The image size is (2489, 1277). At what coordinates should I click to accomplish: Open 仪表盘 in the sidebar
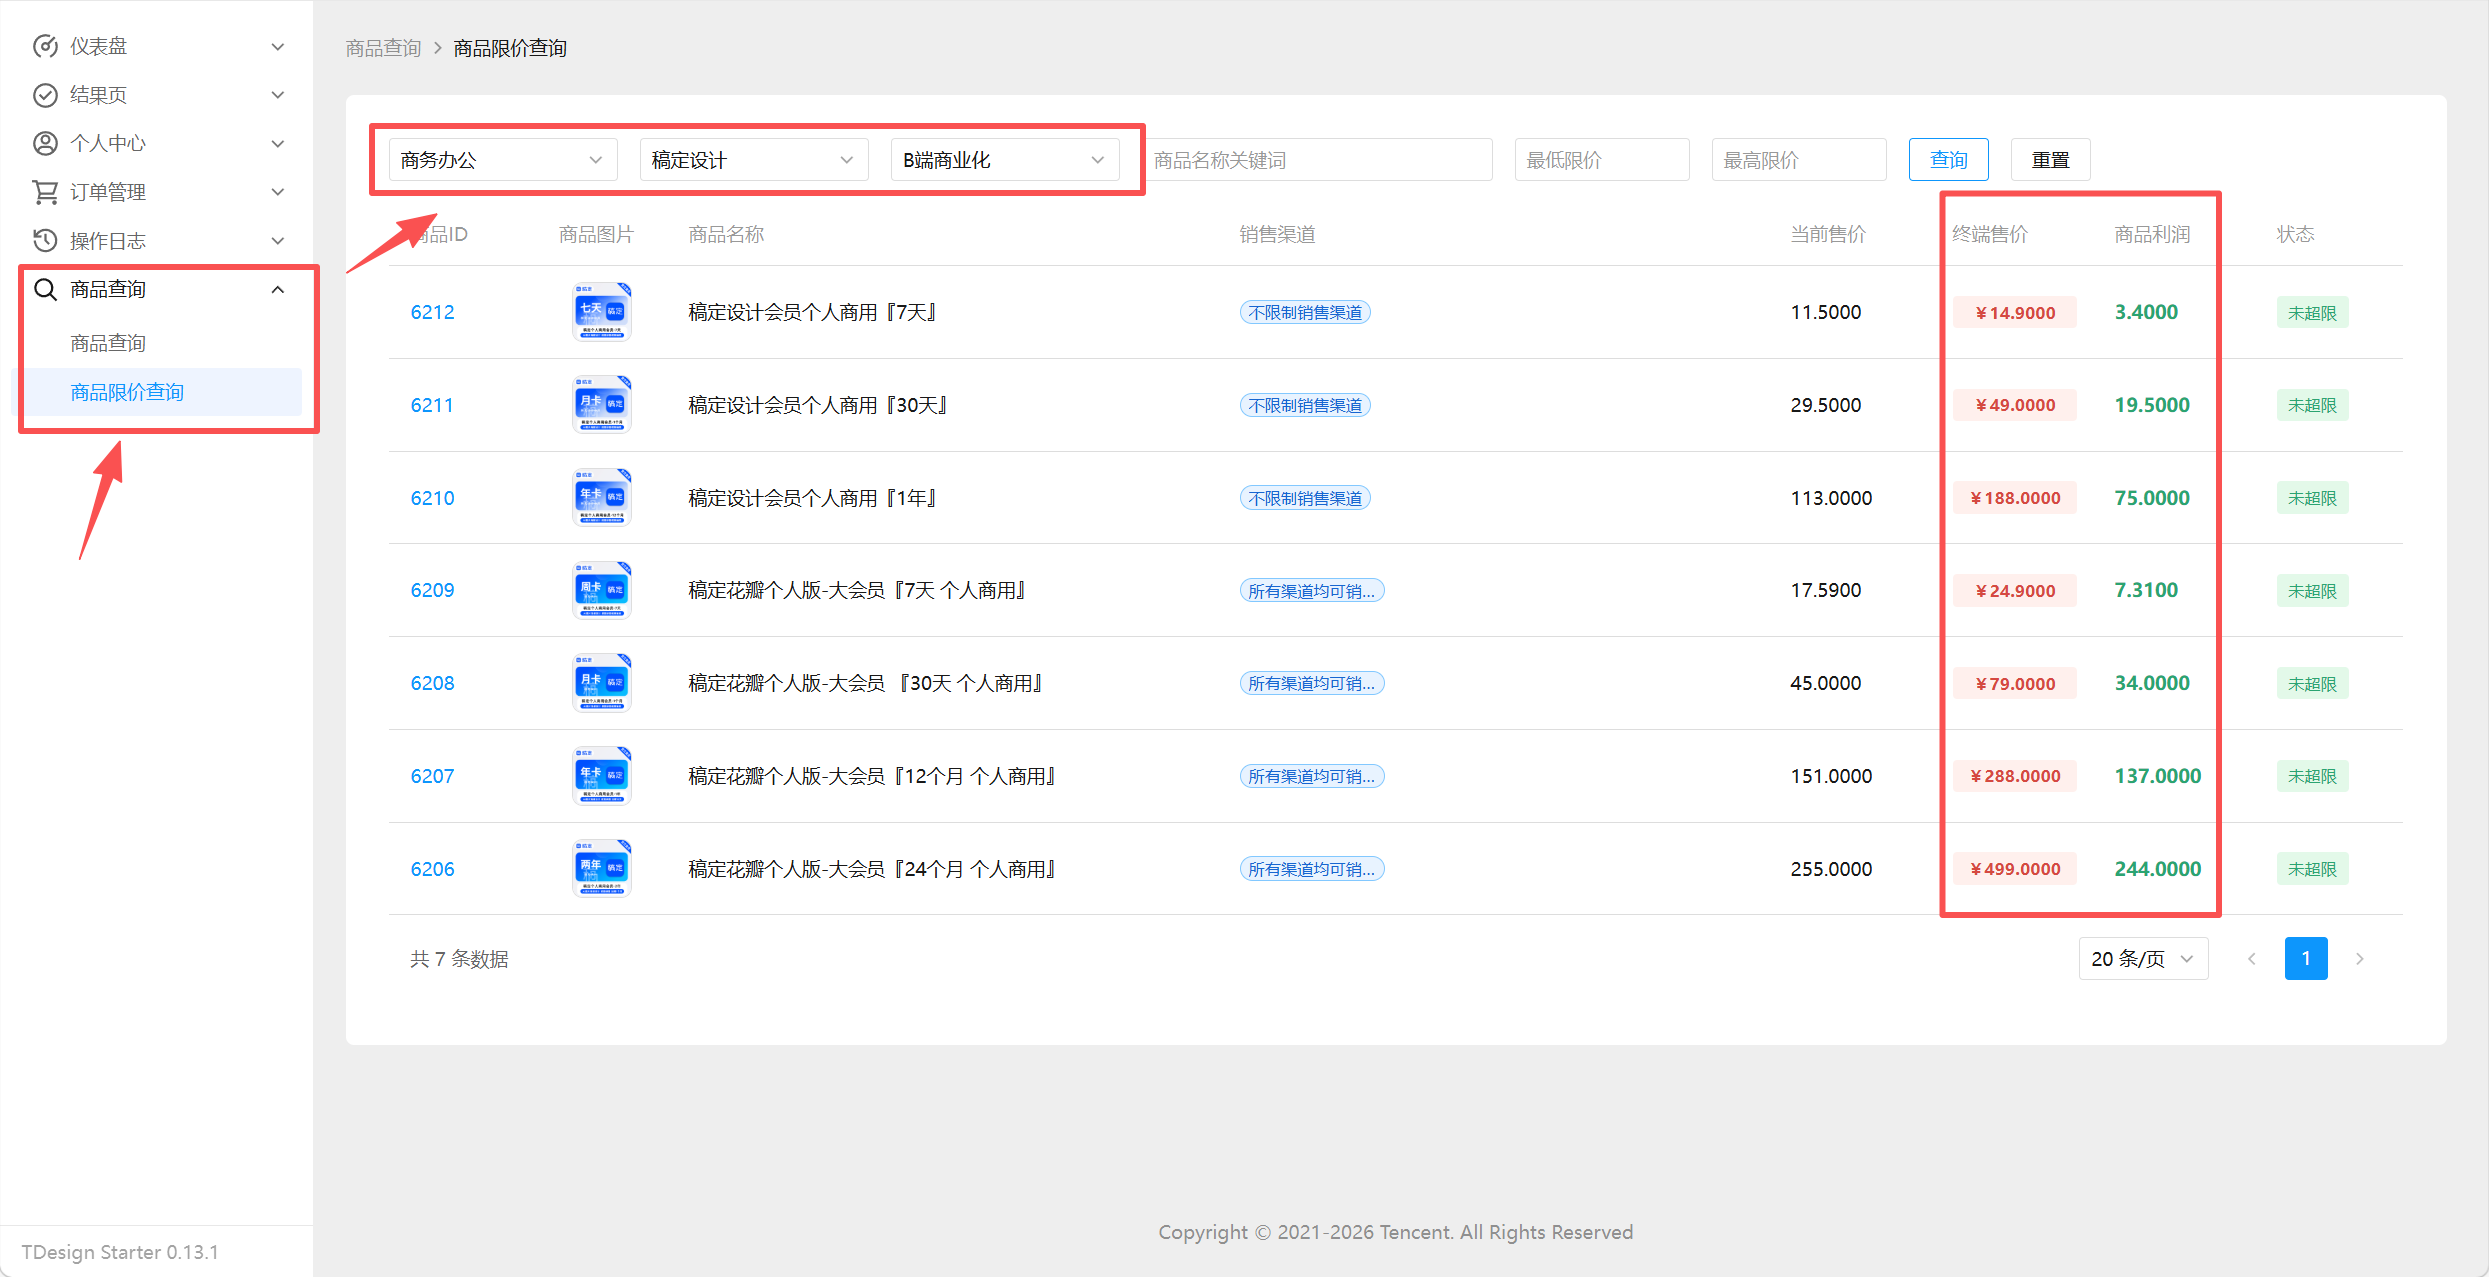[159, 46]
